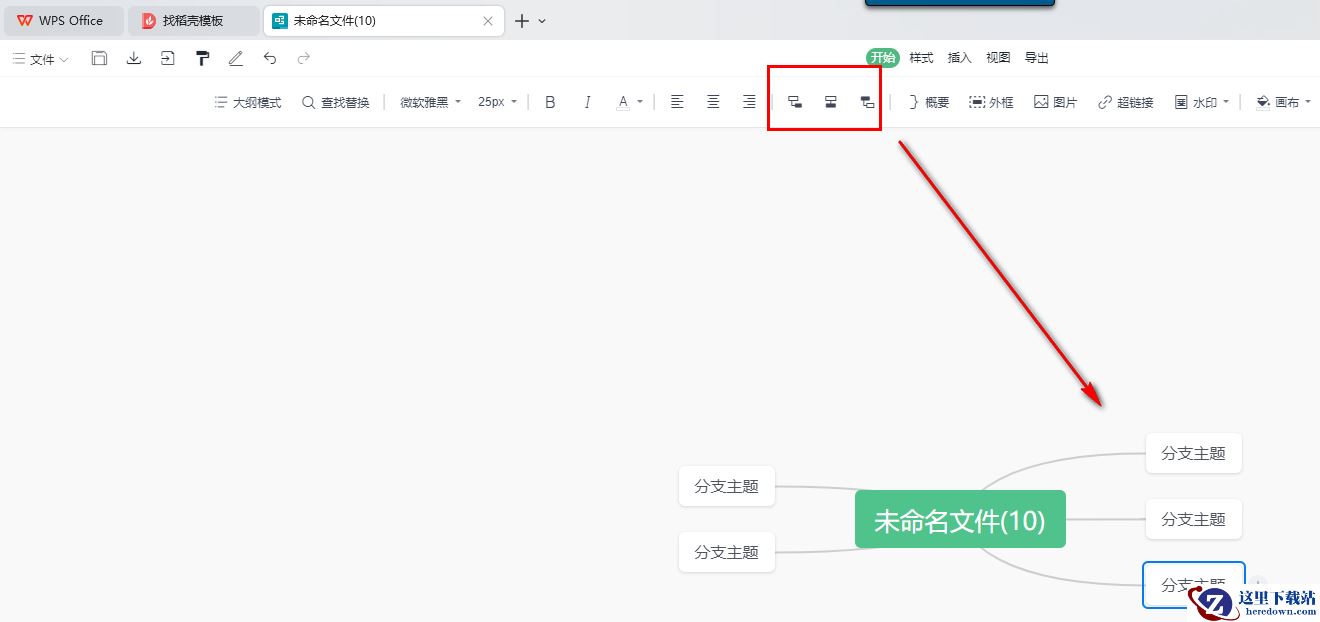Switch to the 样式 ribbon tab
The height and width of the screenshot is (622, 1320).
921,58
